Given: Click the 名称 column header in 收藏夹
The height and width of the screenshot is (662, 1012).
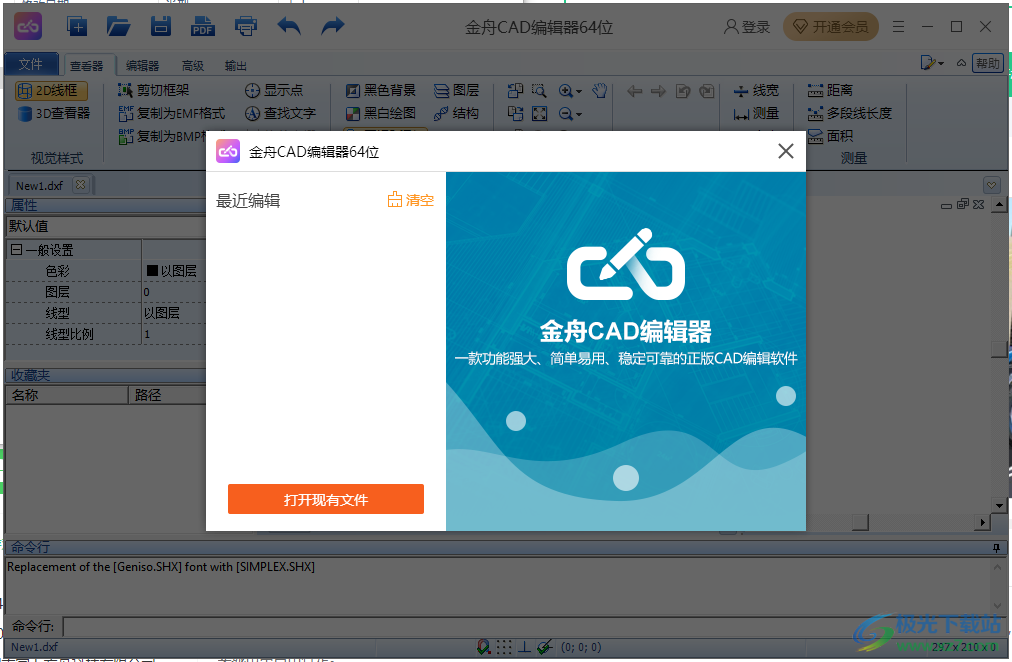Looking at the screenshot, I should [x=66, y=395].
